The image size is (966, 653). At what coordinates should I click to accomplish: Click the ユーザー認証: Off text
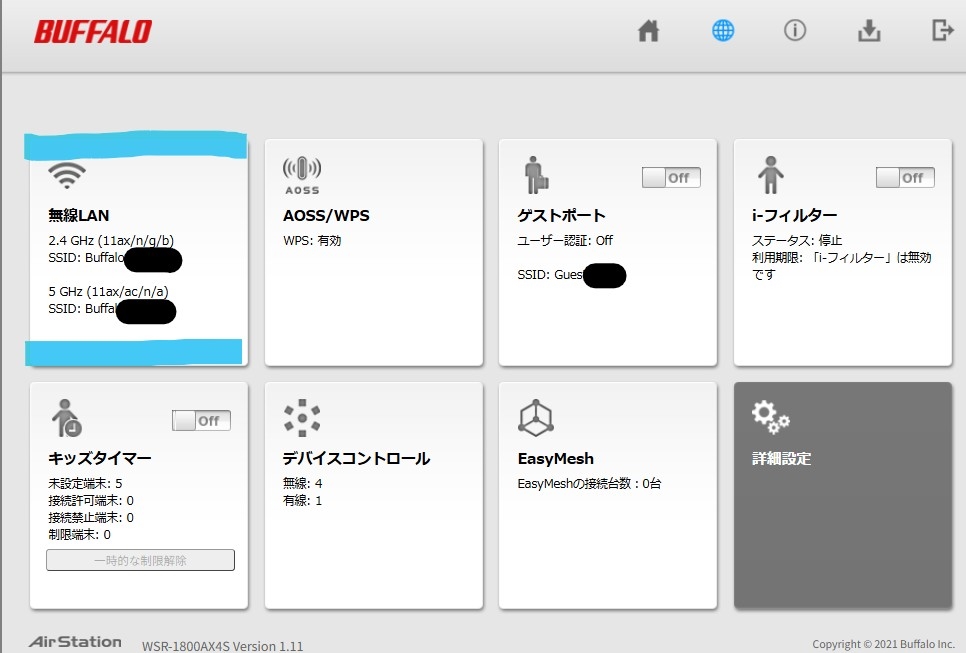click(x=565, y=240)
